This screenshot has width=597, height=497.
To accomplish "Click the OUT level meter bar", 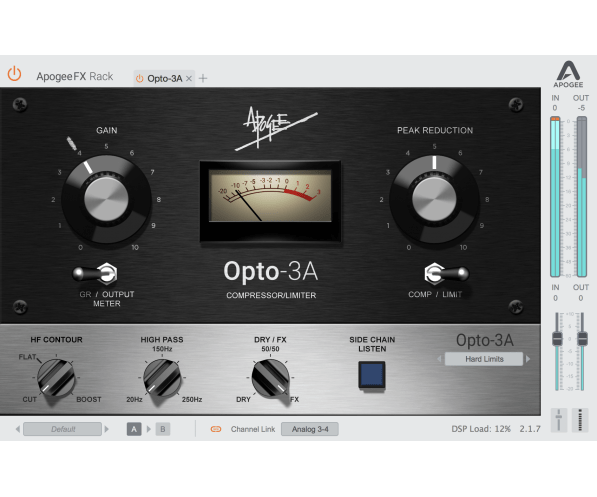I will pyautogui.click(x=582, y=197).
